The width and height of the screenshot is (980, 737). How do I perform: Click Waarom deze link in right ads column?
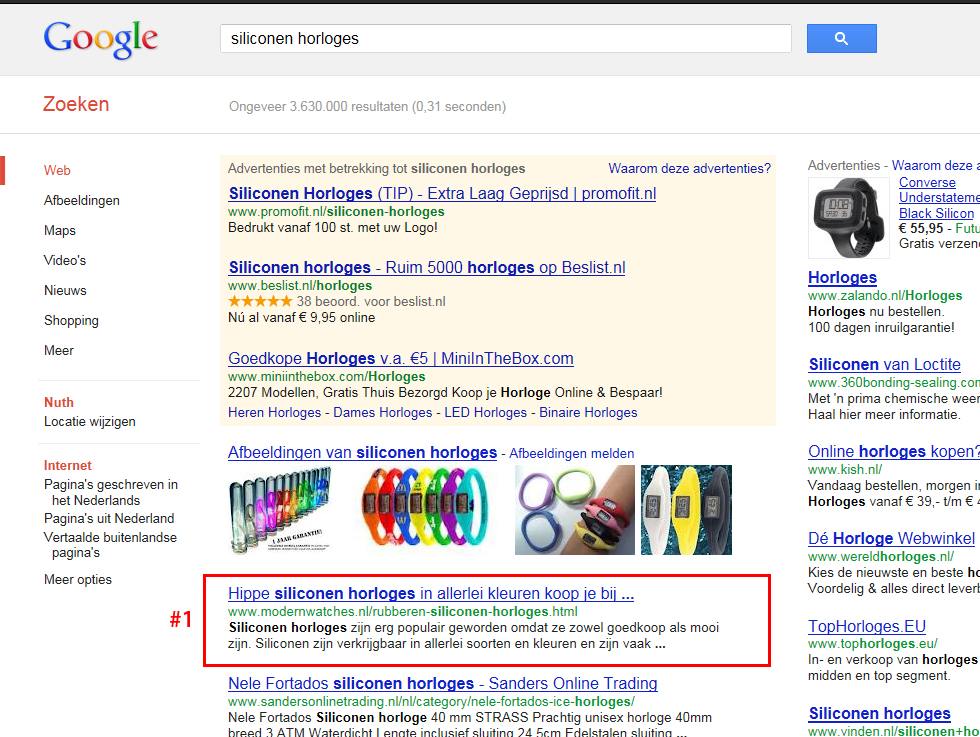point(936,166)
